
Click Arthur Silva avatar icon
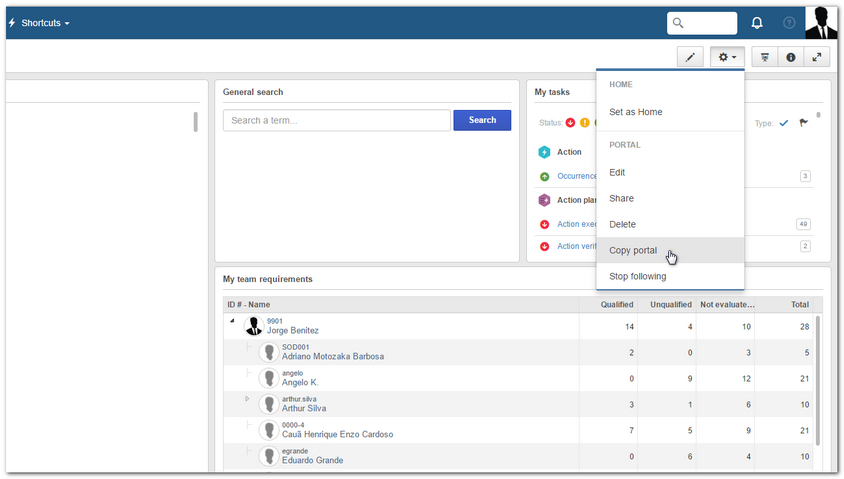coord(269,404)
